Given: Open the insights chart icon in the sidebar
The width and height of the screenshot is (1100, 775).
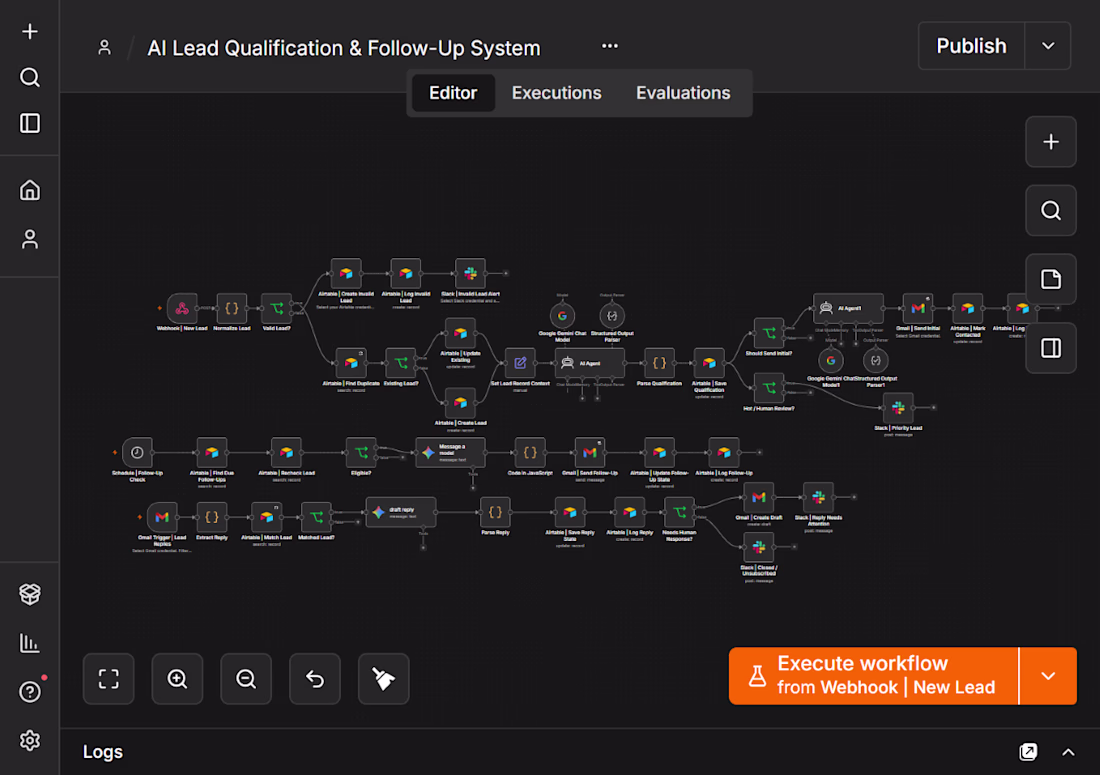Looking at the screenshot, I should (x=29, y=643).
